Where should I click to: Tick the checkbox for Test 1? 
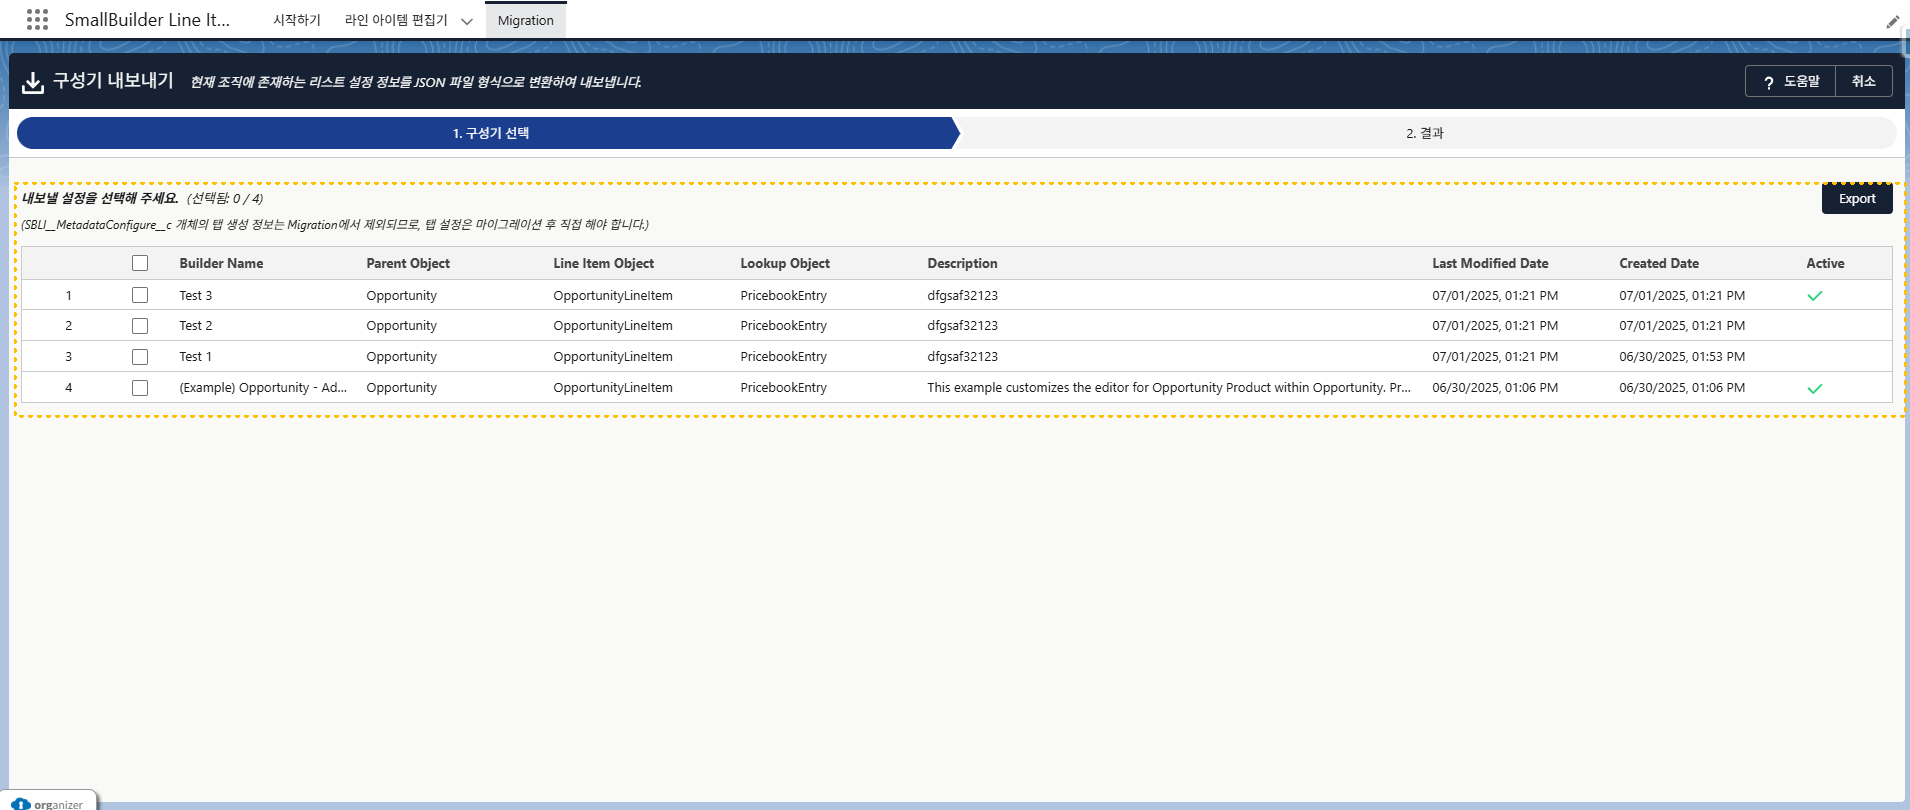[140, 357]
